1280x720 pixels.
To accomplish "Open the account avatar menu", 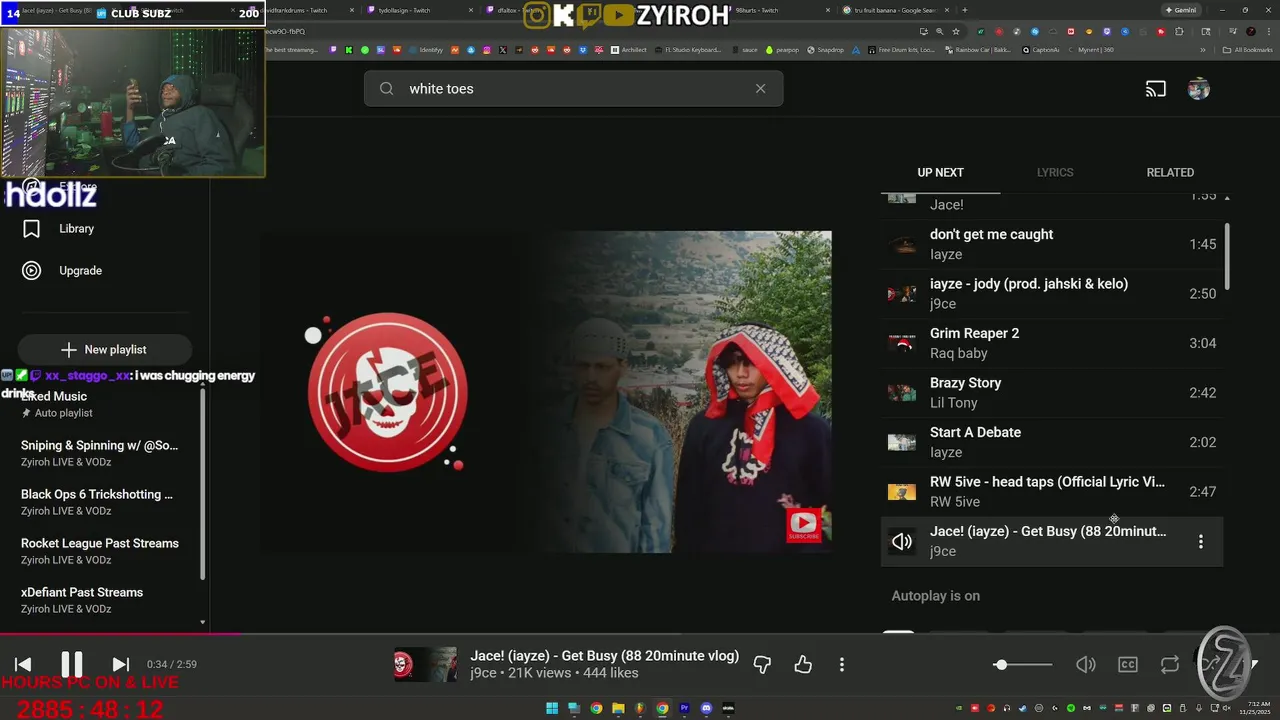I will tap(1199, 89).
